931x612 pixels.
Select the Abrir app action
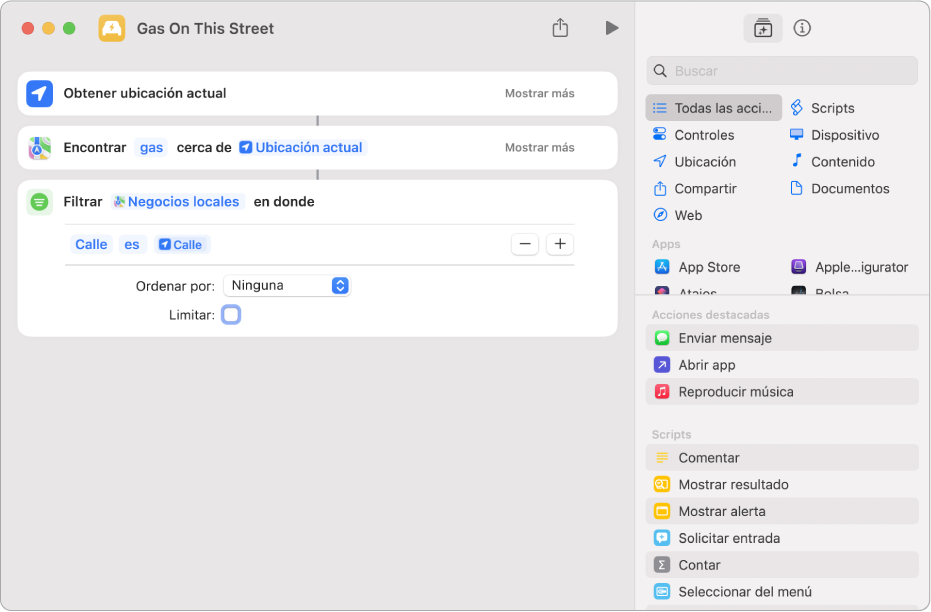point(782,365)
